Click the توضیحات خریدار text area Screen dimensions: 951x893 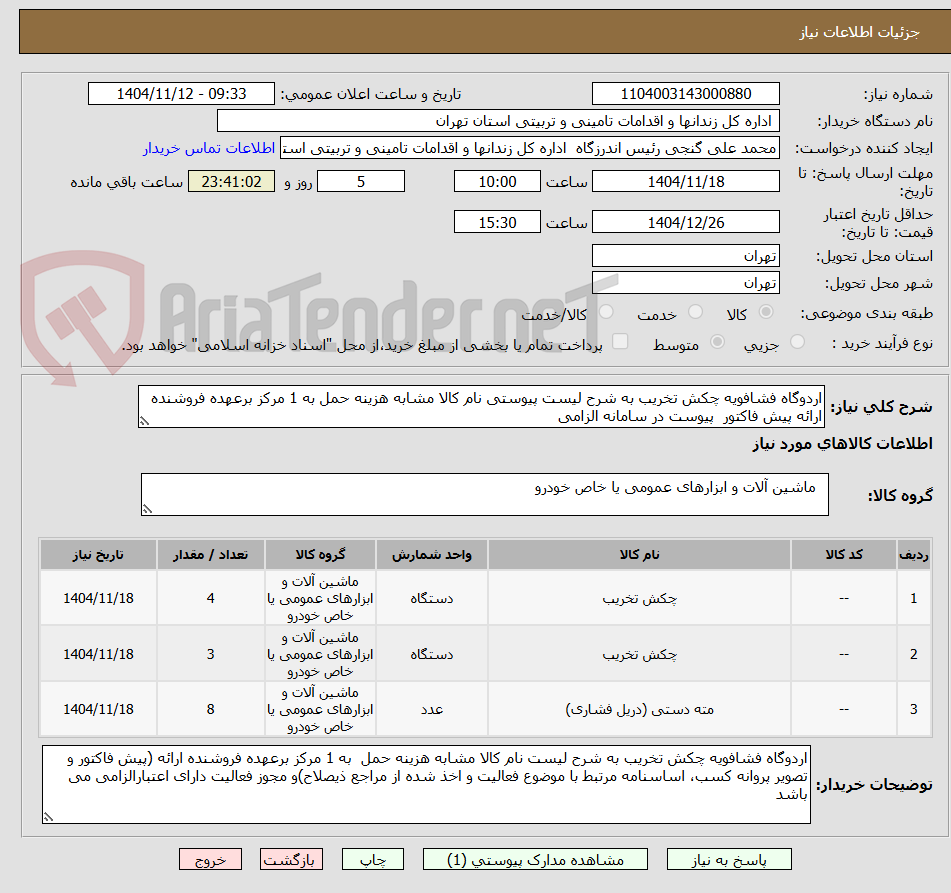click(x=426, y=784)
